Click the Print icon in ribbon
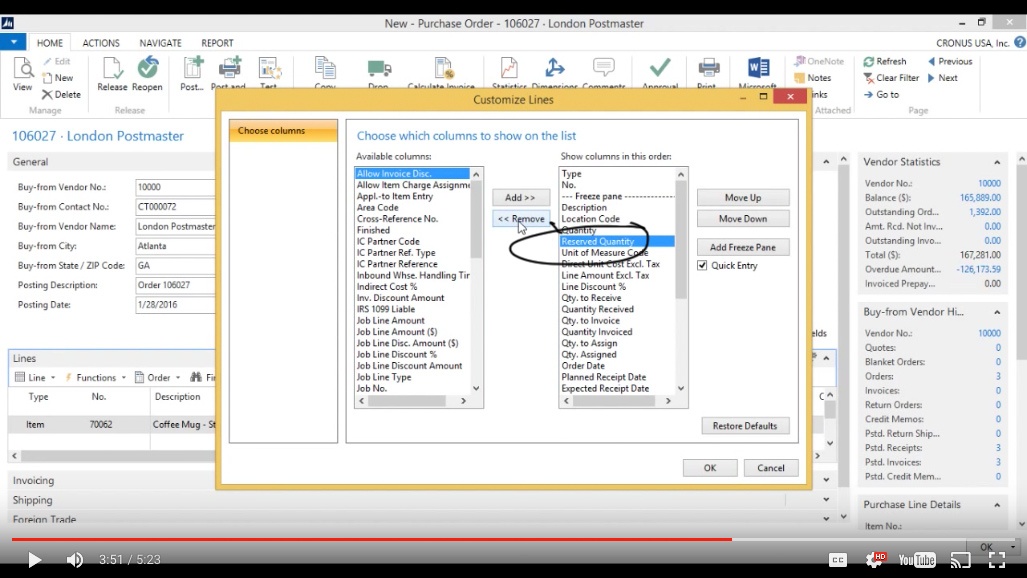 tap(708, 72)
